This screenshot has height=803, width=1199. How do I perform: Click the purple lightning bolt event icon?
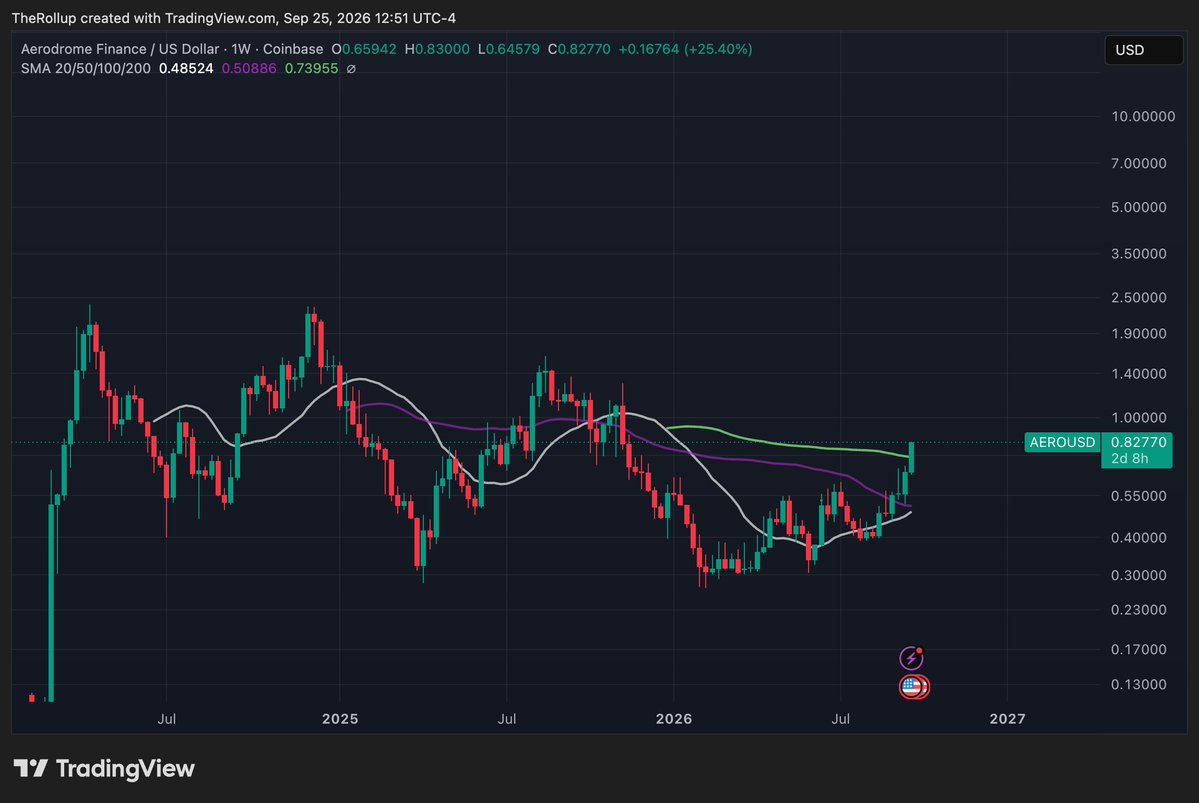911,658
